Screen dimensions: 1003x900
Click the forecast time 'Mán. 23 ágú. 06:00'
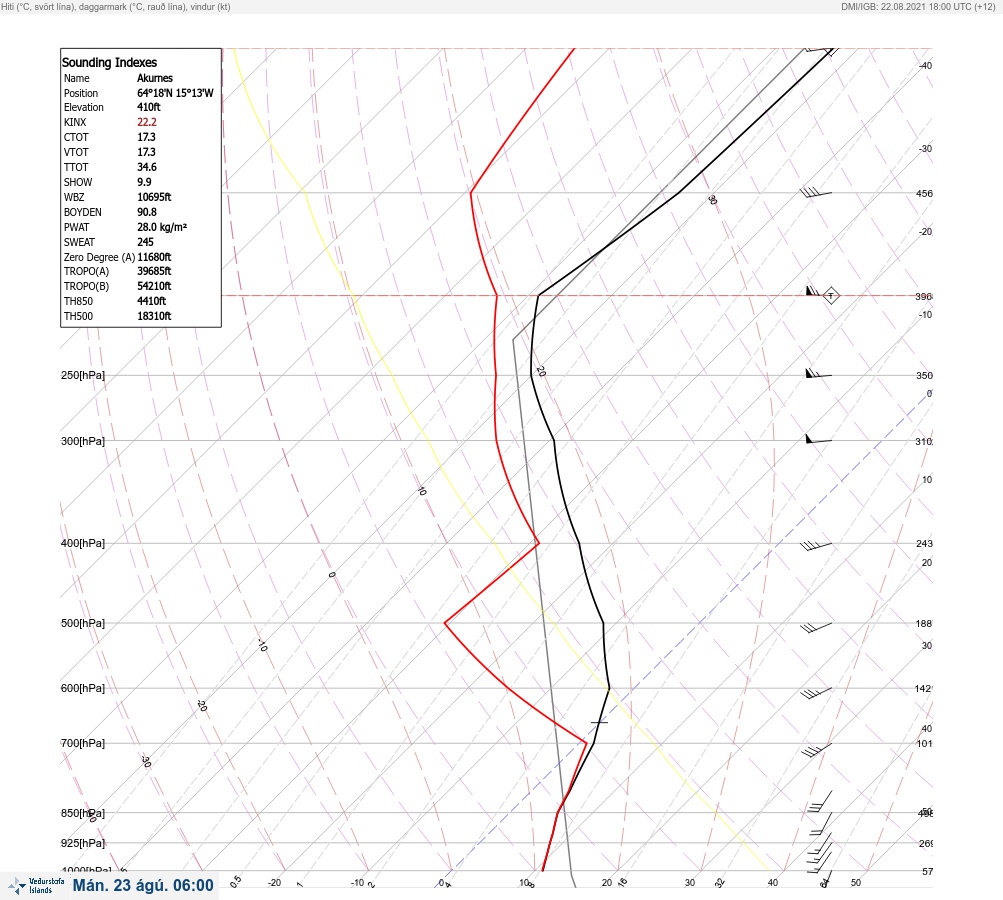point(143,885)
